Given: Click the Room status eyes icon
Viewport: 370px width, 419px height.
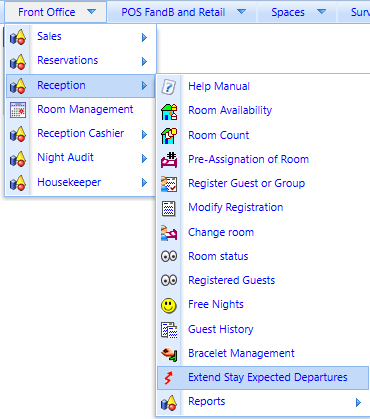Looking at the screenshot, I should click(x=169, y=257).
